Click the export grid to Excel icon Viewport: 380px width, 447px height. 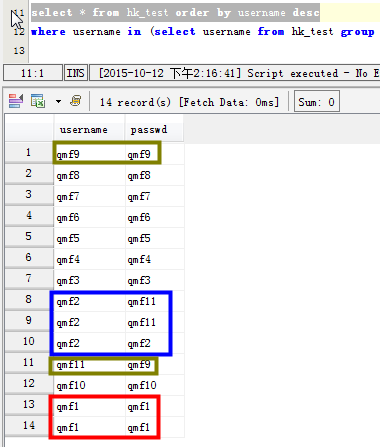[38, 101]
